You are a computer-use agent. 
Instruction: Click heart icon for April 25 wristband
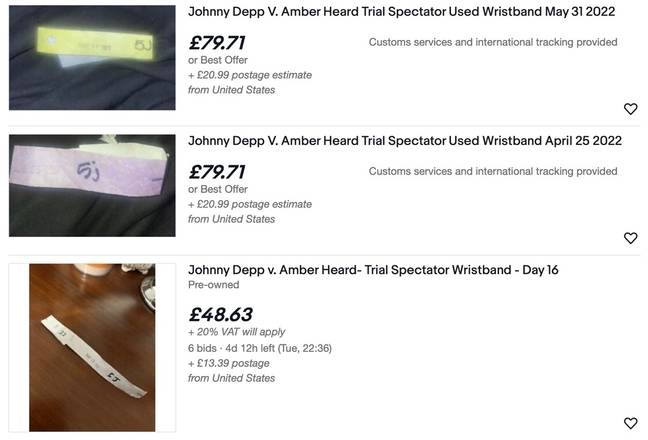coord(630,238)
